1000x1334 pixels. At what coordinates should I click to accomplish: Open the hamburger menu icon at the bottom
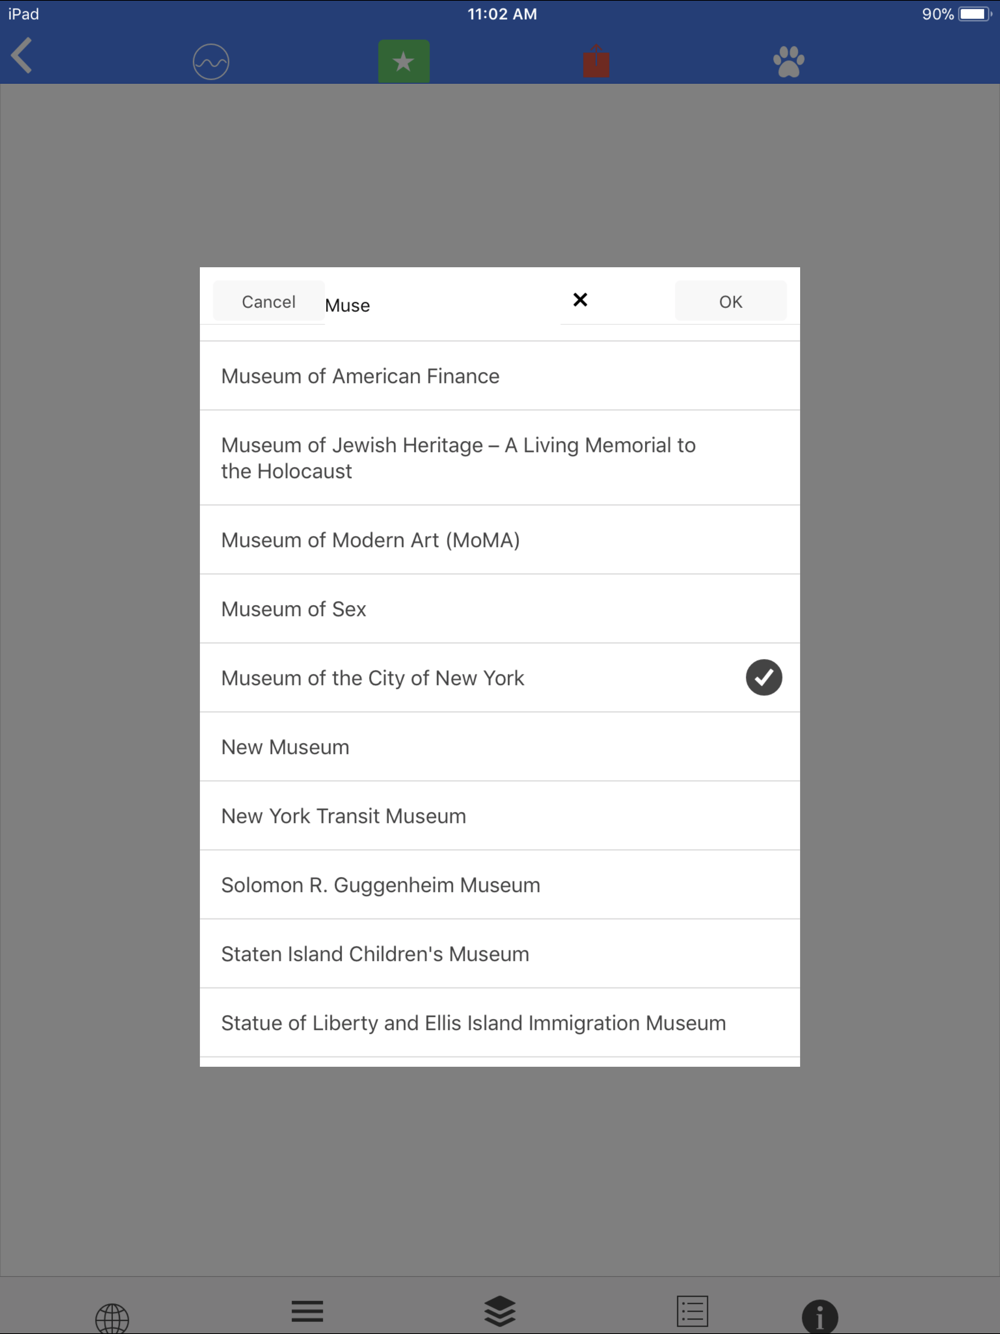point(307,1311)
